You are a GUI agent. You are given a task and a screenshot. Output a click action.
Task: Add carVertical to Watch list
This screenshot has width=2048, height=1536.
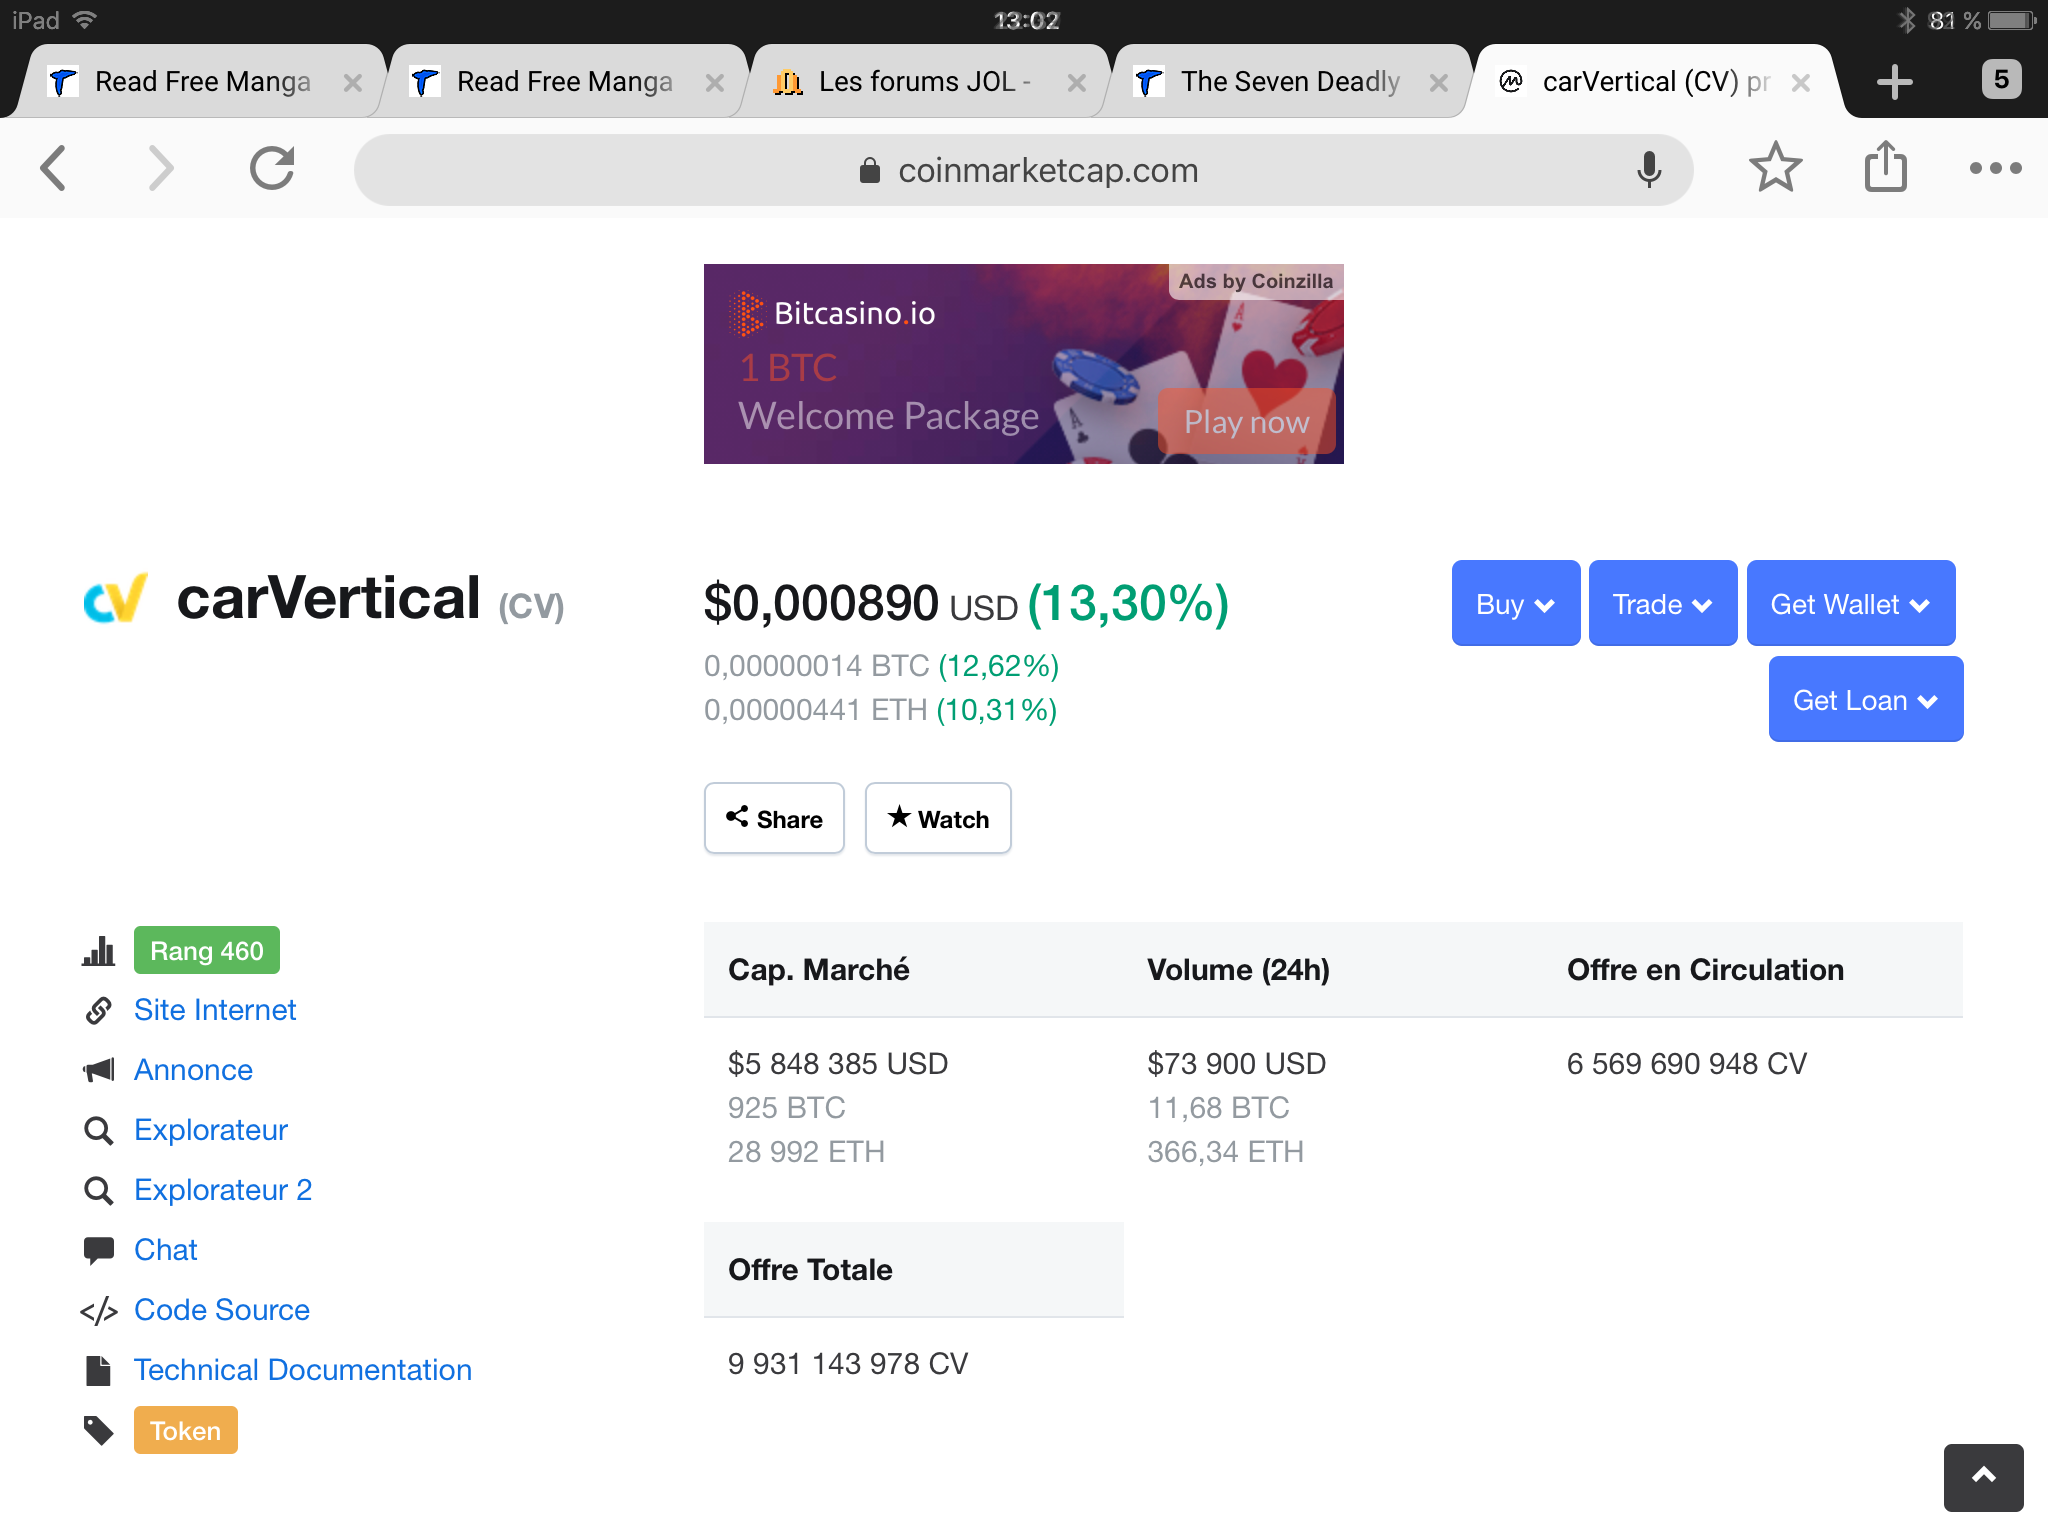tap(938, 818)
